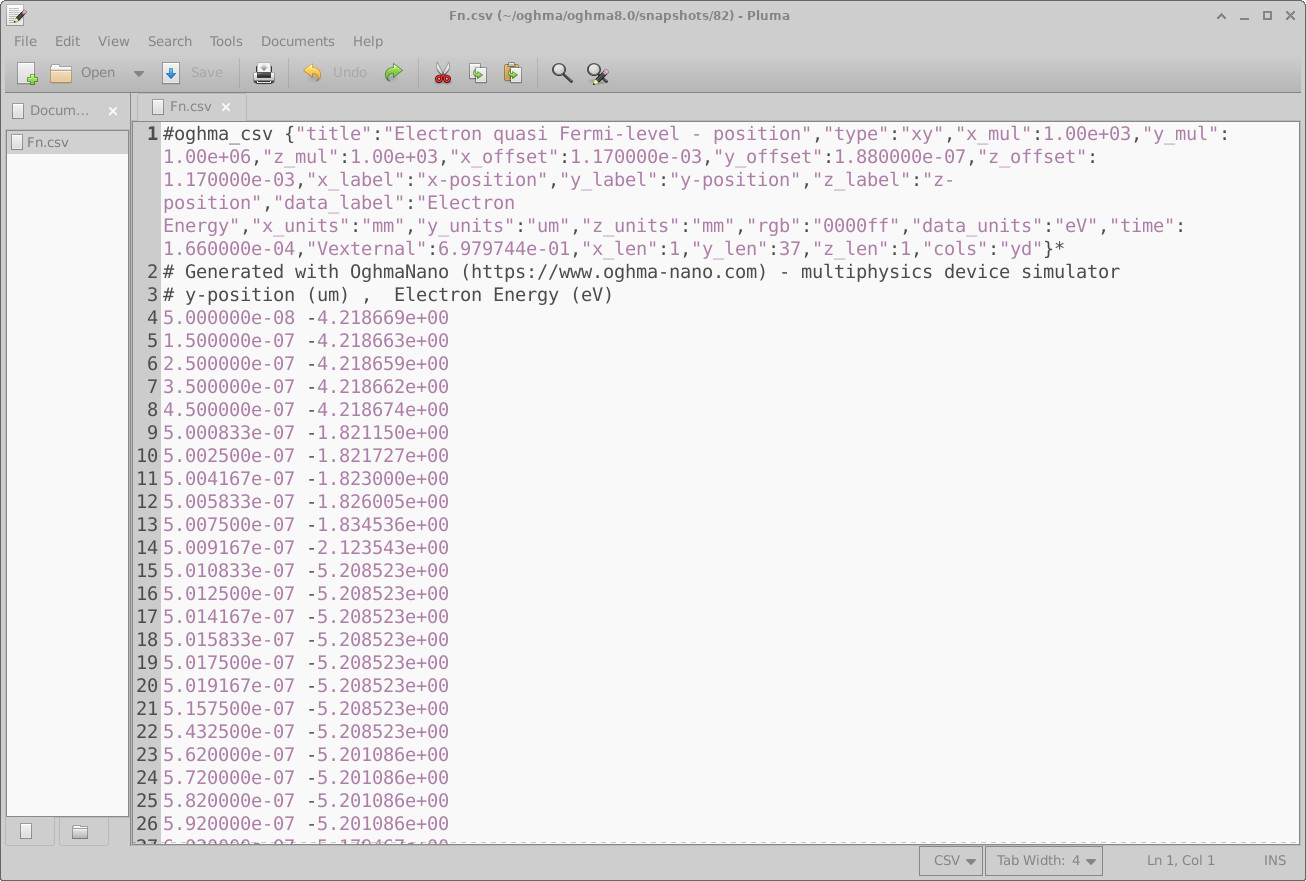Viewport: 1306px width, 881px height.
Task: Expand the recent files arrow next to Open
Action: coord(139,73)
